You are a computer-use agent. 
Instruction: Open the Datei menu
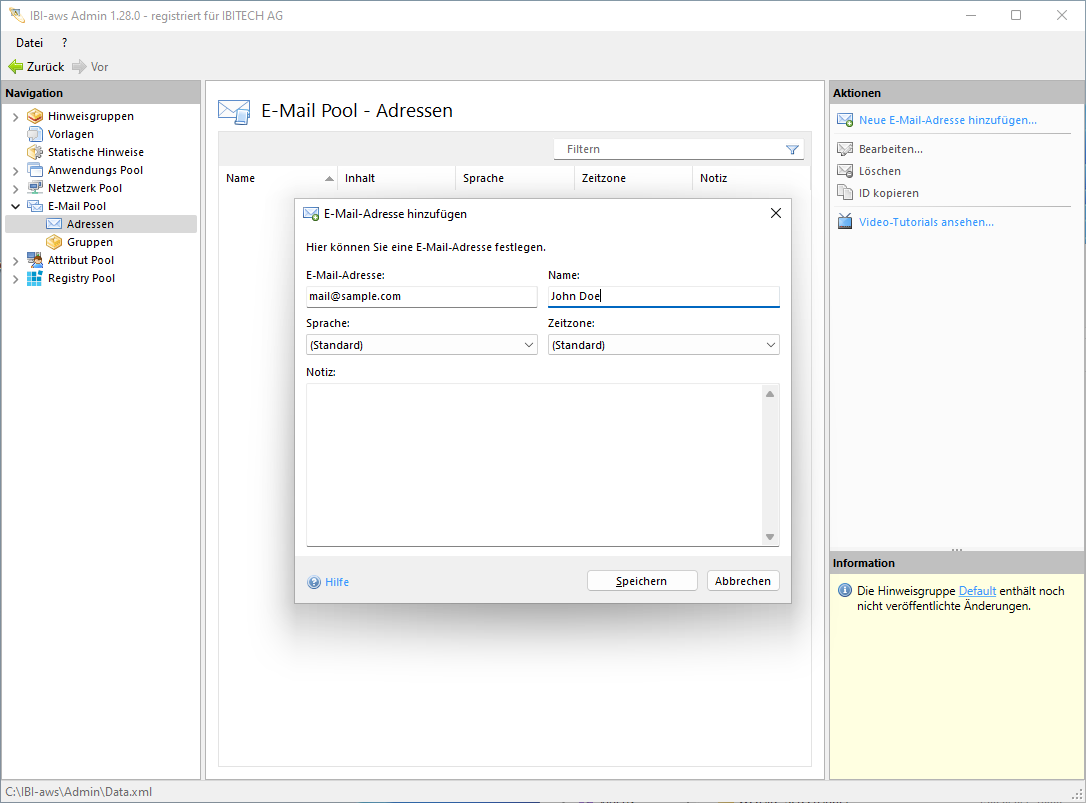click(x=29, y=43)
